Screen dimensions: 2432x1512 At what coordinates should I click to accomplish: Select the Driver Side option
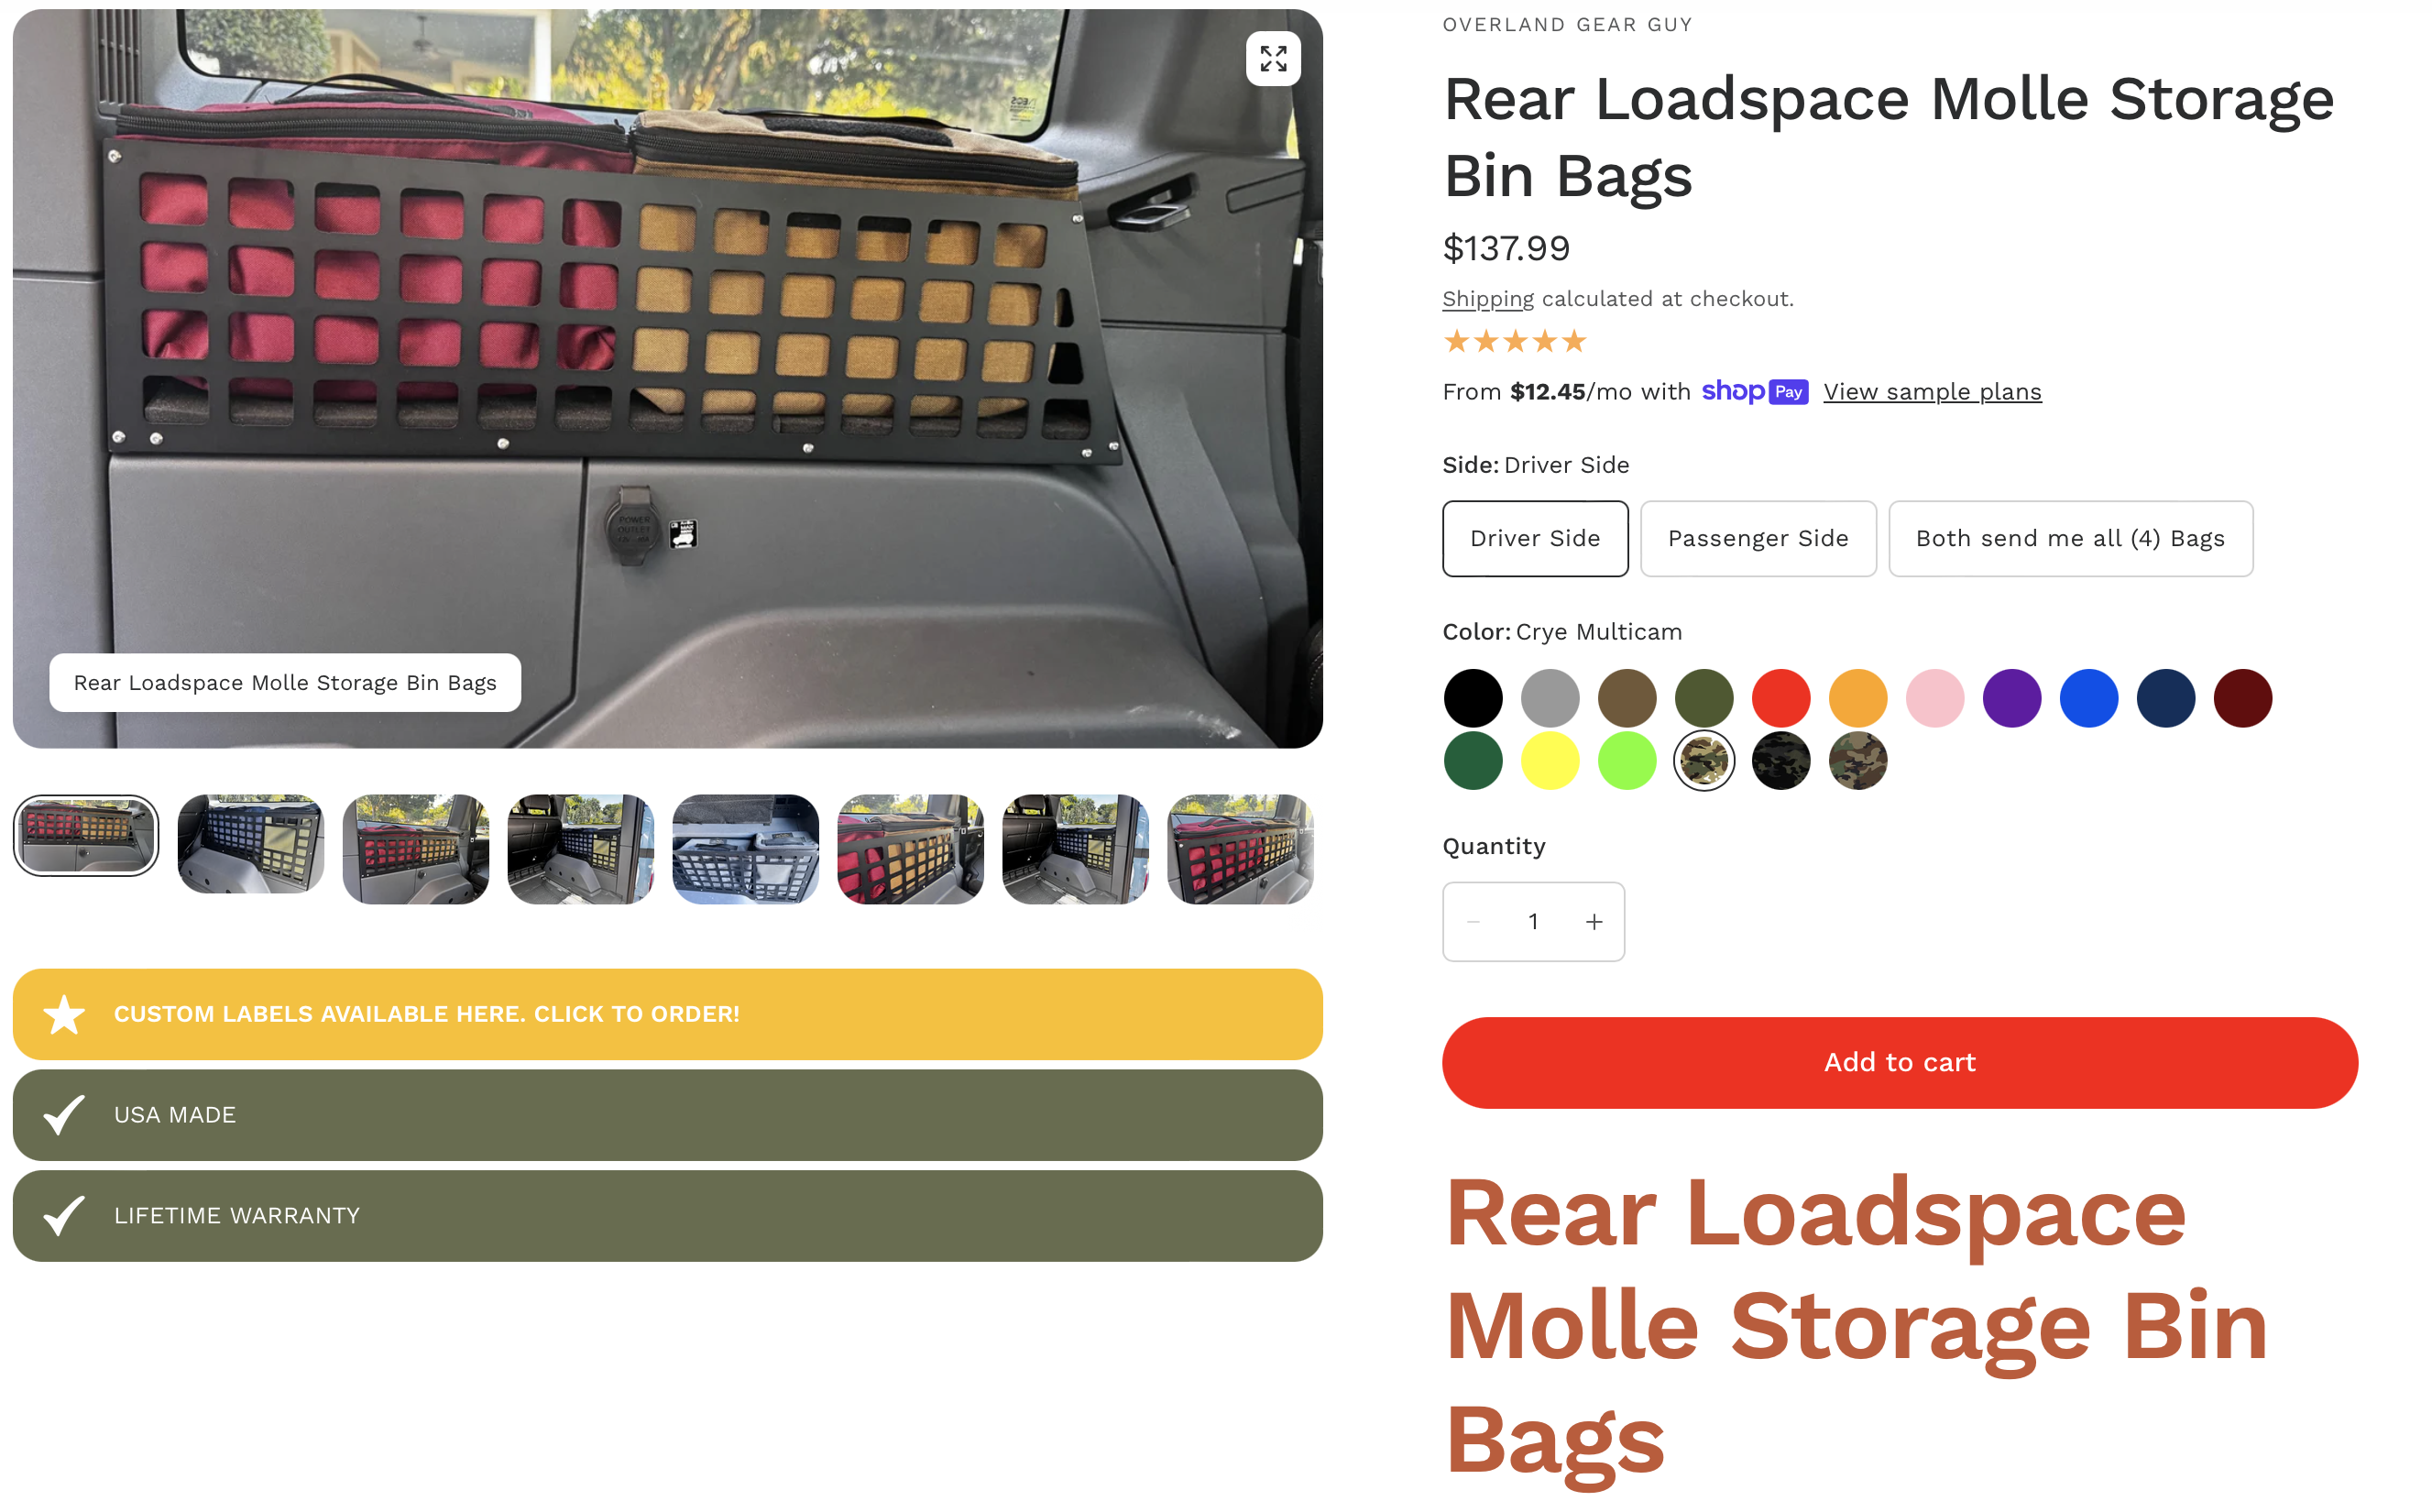tap(1535, 539)
